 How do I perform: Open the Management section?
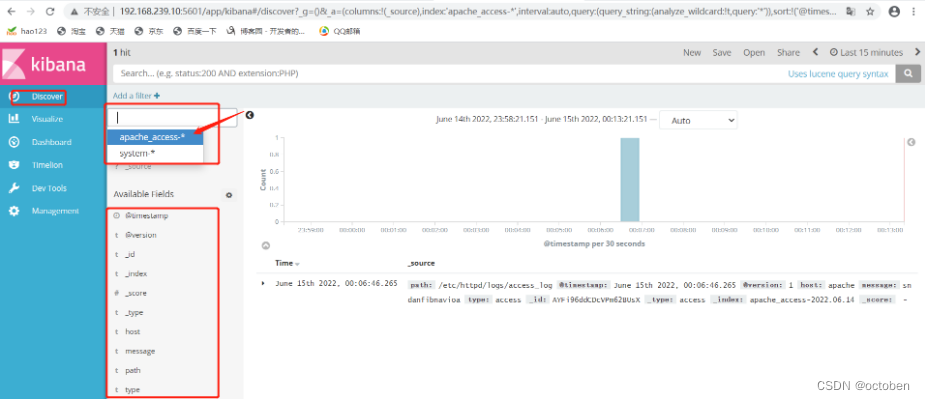[x=53, y=211]
